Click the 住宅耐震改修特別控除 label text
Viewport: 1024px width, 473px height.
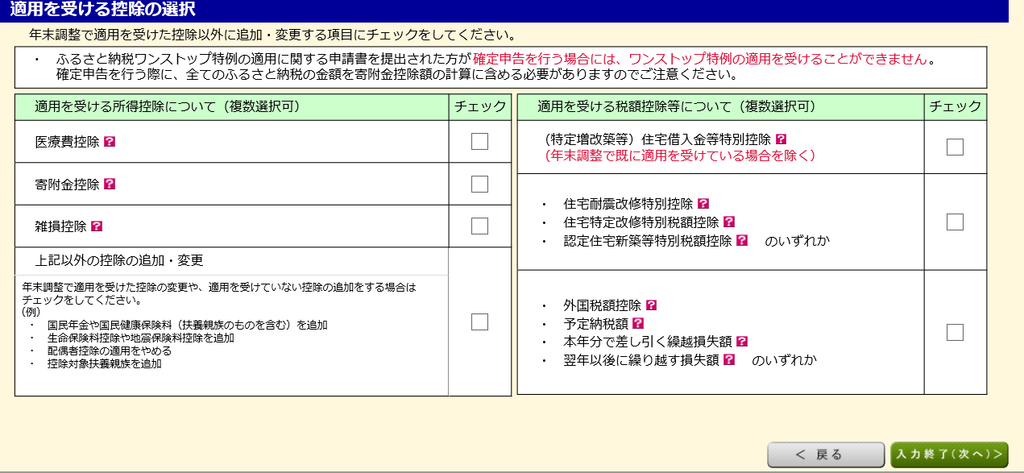tap(628, 204)
